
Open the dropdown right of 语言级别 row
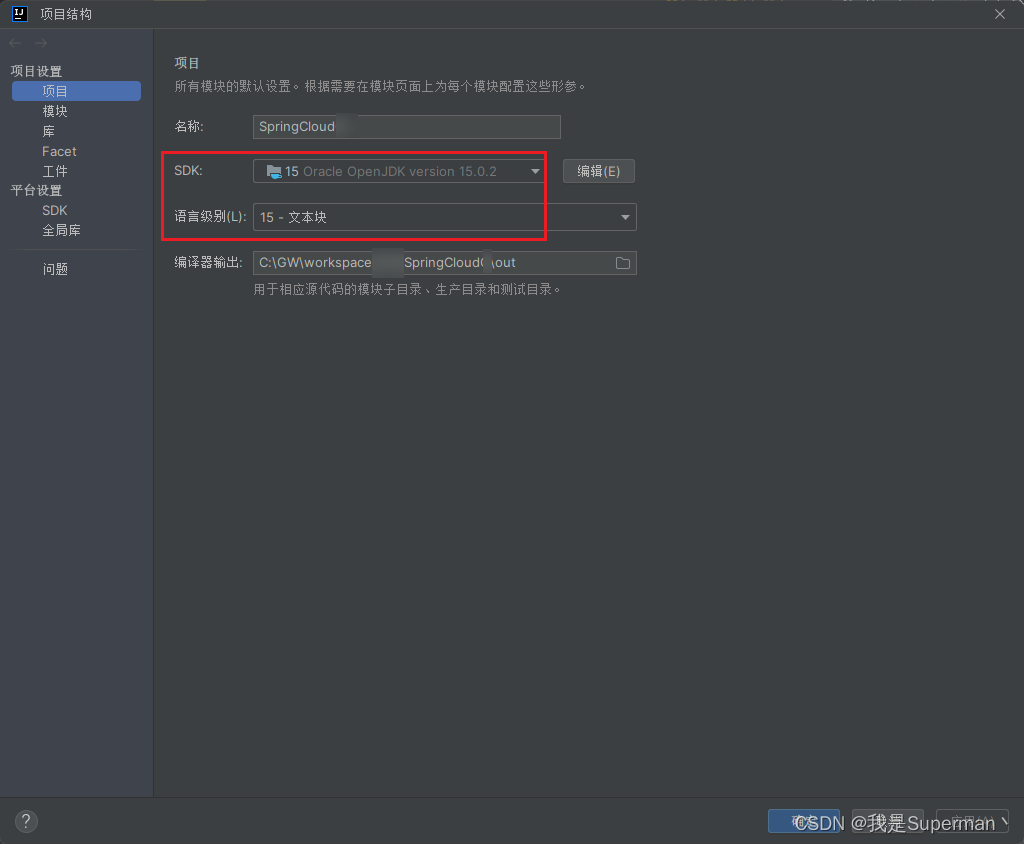pyautogui.click(x=623, y=217)
